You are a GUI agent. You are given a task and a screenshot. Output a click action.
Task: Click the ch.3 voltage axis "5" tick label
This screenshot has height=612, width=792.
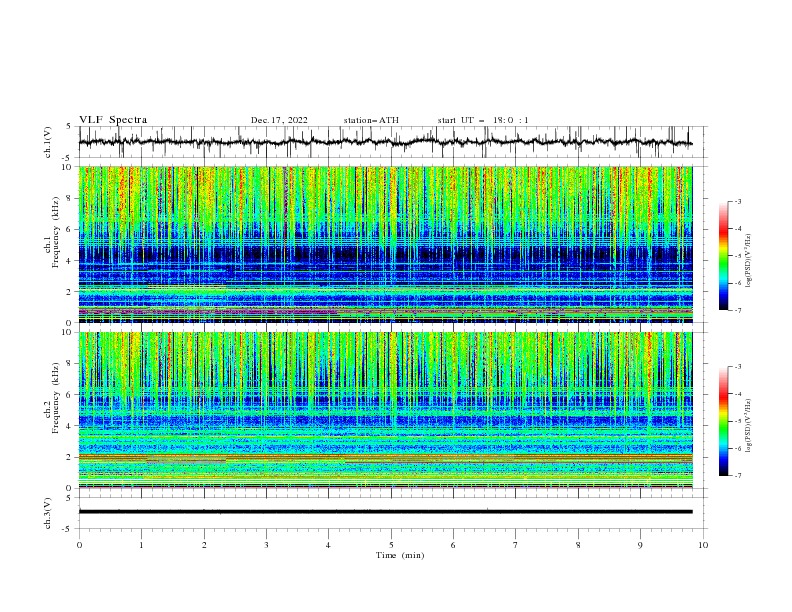click(69, 497)
